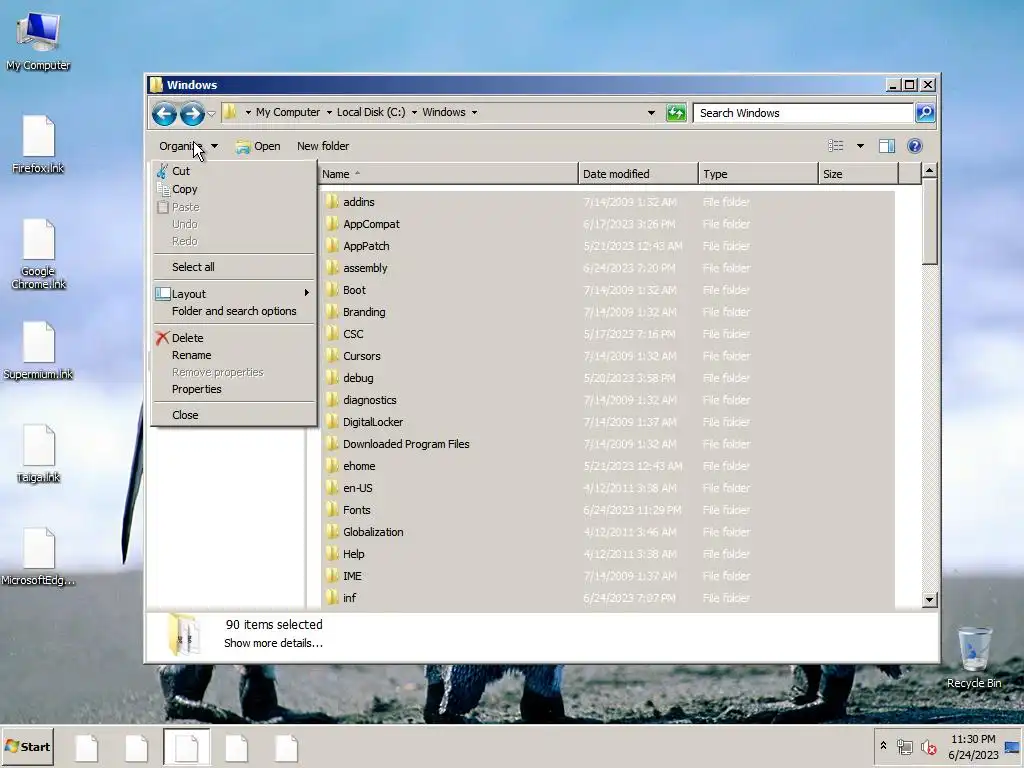Click the Open toolbar button
The height and width of the screenshot is (768, 1024).
point(258,146)
